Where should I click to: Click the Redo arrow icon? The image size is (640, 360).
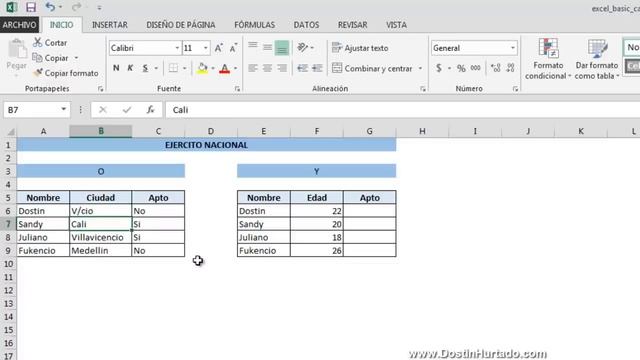pyautogui.click(x=76, y=7)
